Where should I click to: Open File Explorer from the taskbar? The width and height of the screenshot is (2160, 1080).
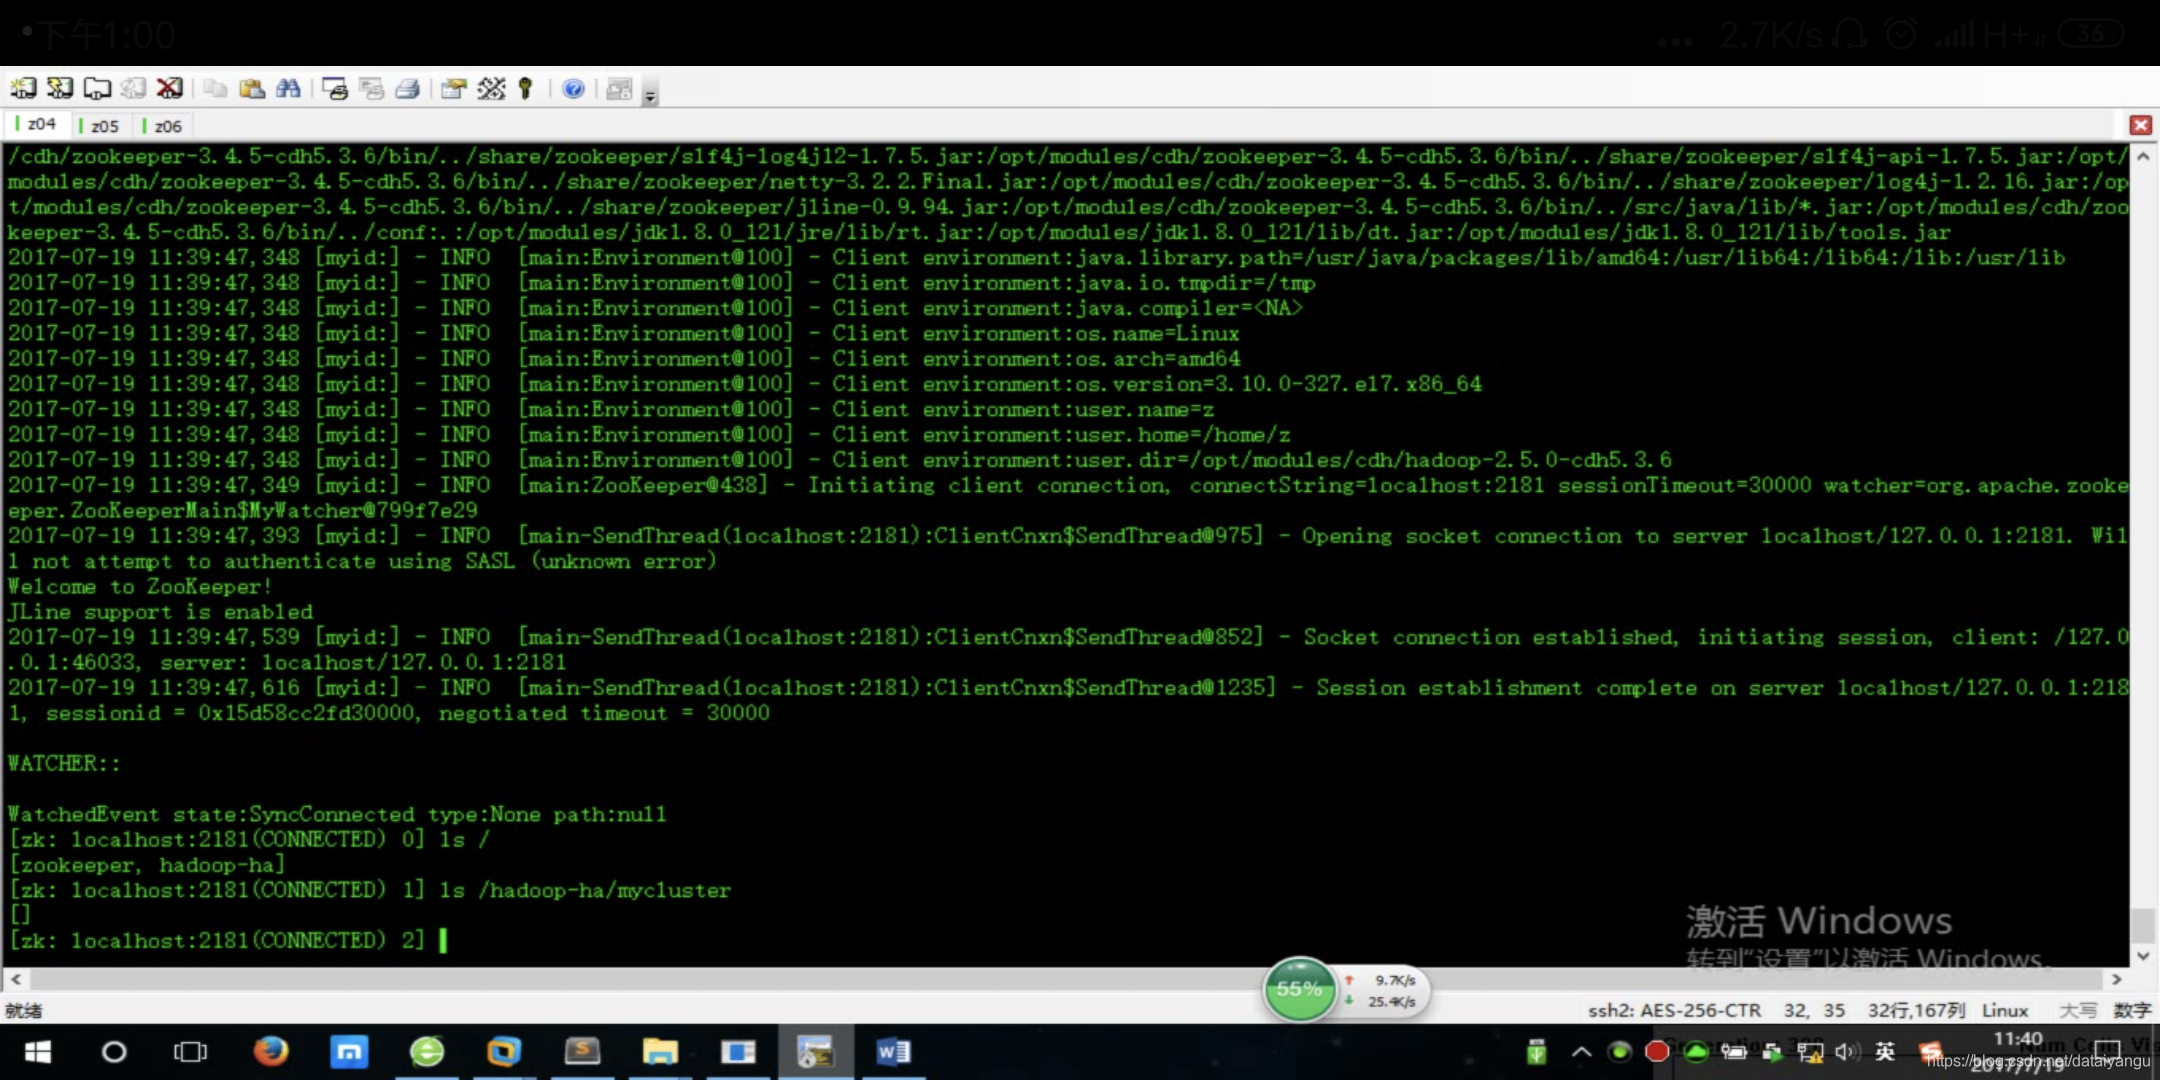660,1052
